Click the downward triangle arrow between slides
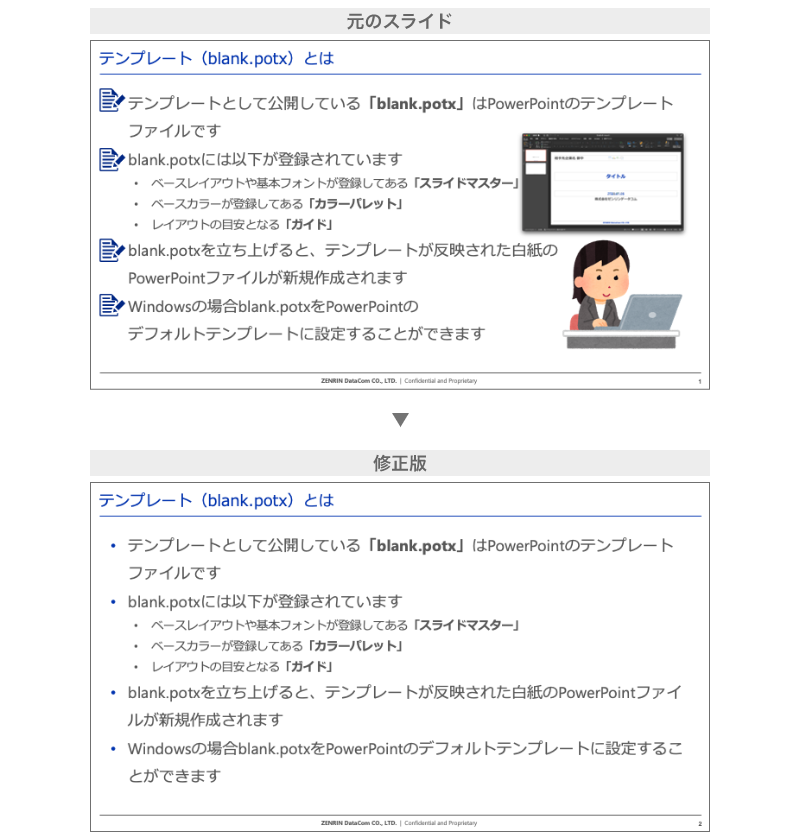 (400, 419)
